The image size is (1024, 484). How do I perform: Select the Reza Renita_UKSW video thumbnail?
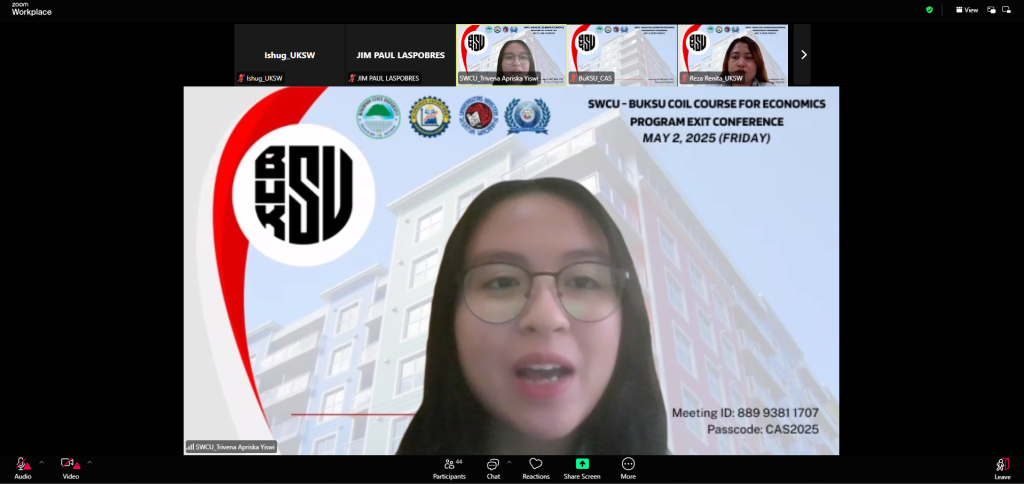point(732,55)
